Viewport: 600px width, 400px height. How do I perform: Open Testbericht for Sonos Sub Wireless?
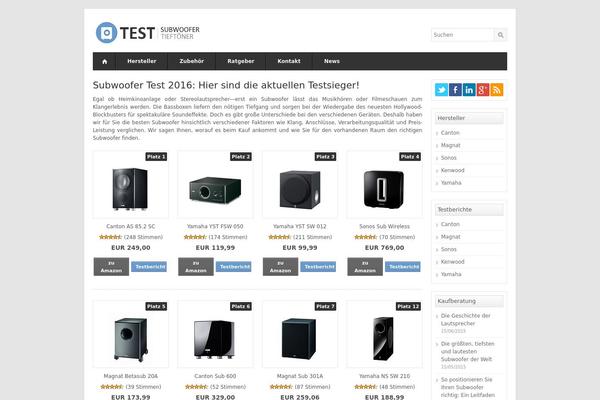[x=403, y=267]
